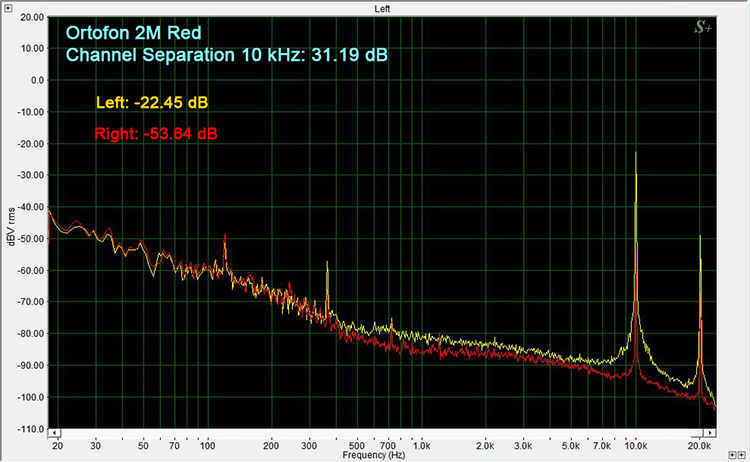
Task: Click the -50.00 value on the dBV axis
Action: (30, 239)
